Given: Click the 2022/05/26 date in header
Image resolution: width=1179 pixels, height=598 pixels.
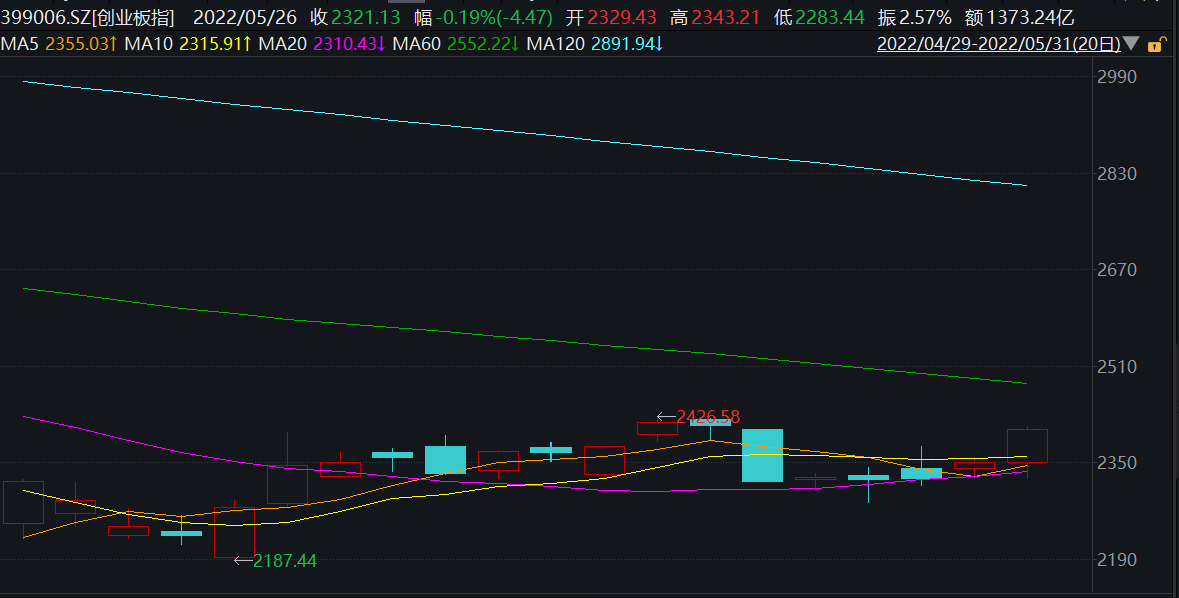Looking at the screenshot, I should coord(244,17).
